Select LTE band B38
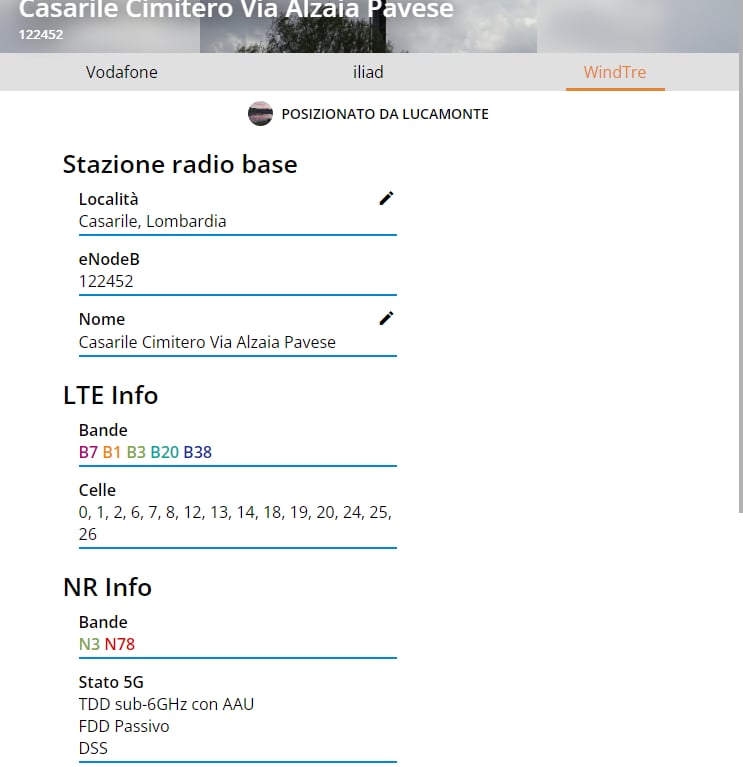743x767 pixels. 198,452
